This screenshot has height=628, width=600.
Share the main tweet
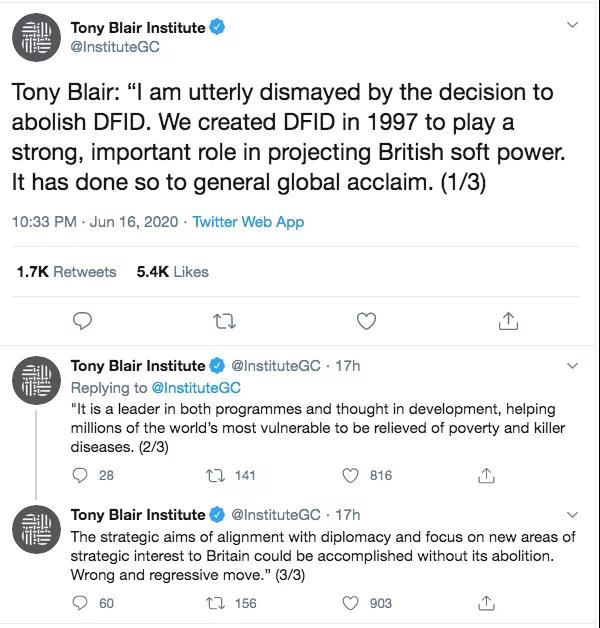(508, 321)
